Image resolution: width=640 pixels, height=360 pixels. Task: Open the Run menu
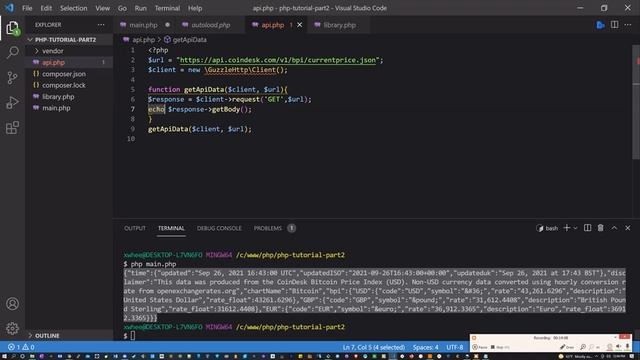140,8
